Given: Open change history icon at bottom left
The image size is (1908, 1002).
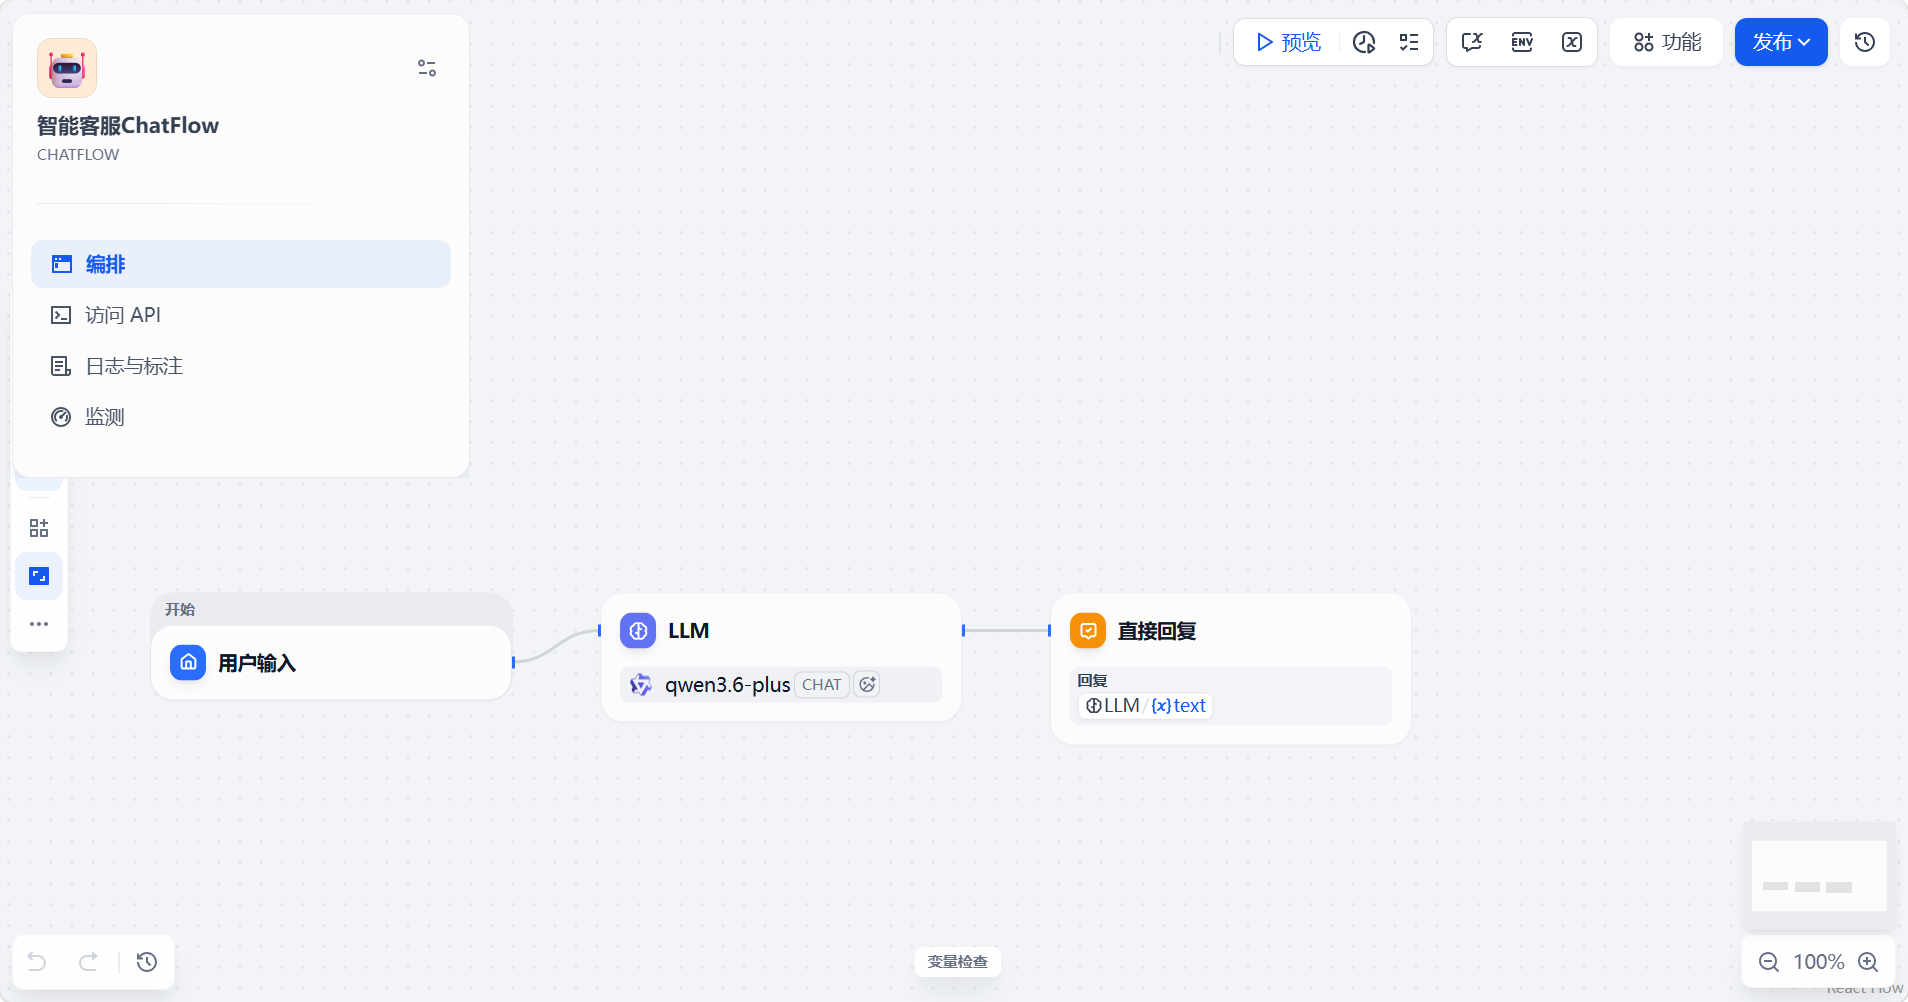Looking at the screenshot, I should (147, 962).
